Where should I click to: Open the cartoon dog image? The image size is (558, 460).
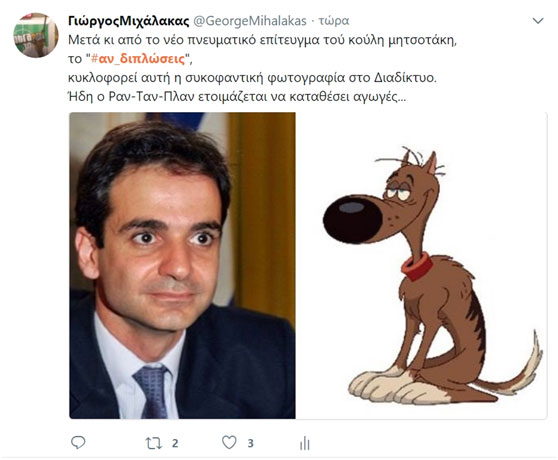pyautogui.click(x=421, y=265)
